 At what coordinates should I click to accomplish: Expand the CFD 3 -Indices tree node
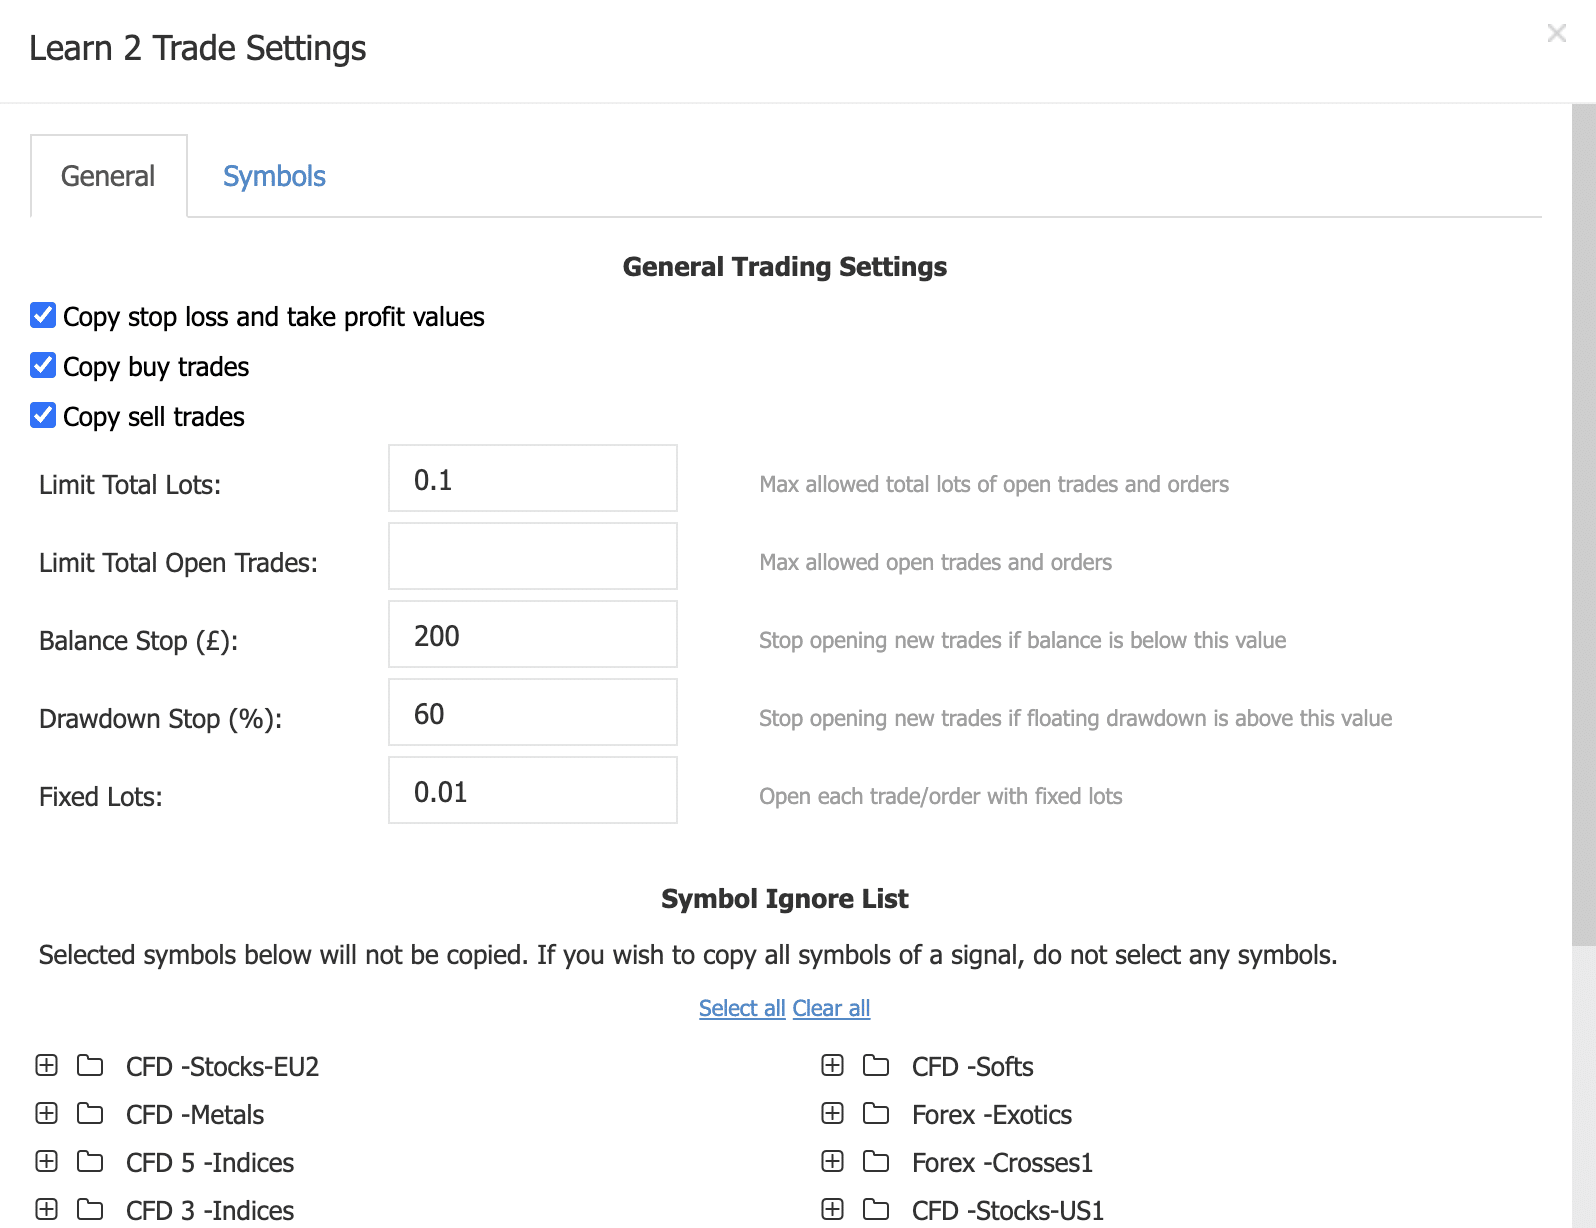coord(47,1210)
